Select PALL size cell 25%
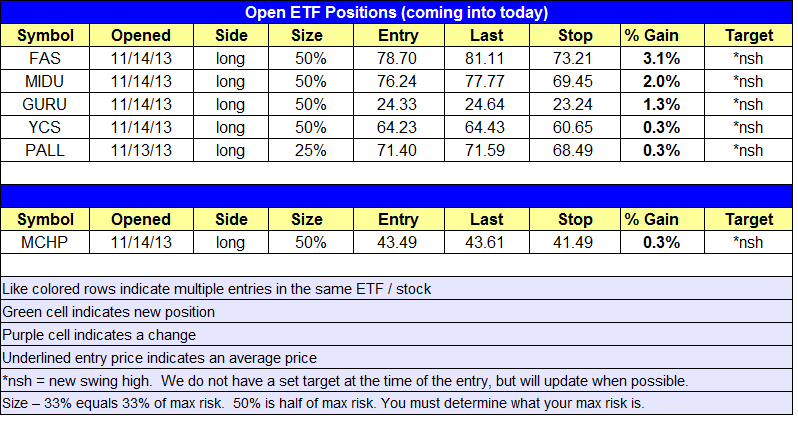This screenshot has height=430, width=798. (310, 151)
